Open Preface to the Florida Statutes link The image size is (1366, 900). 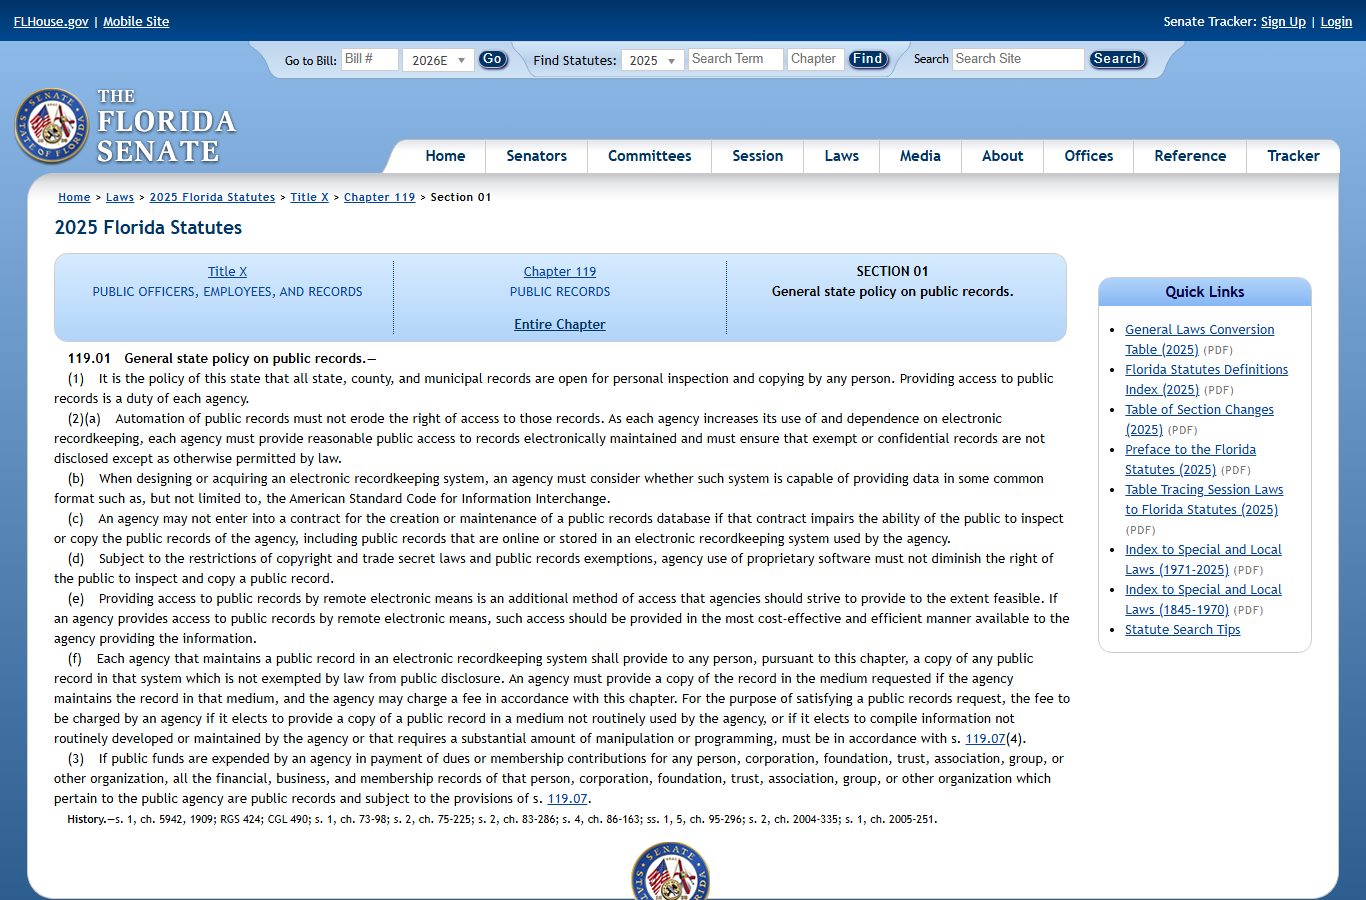coord(1190,460)
